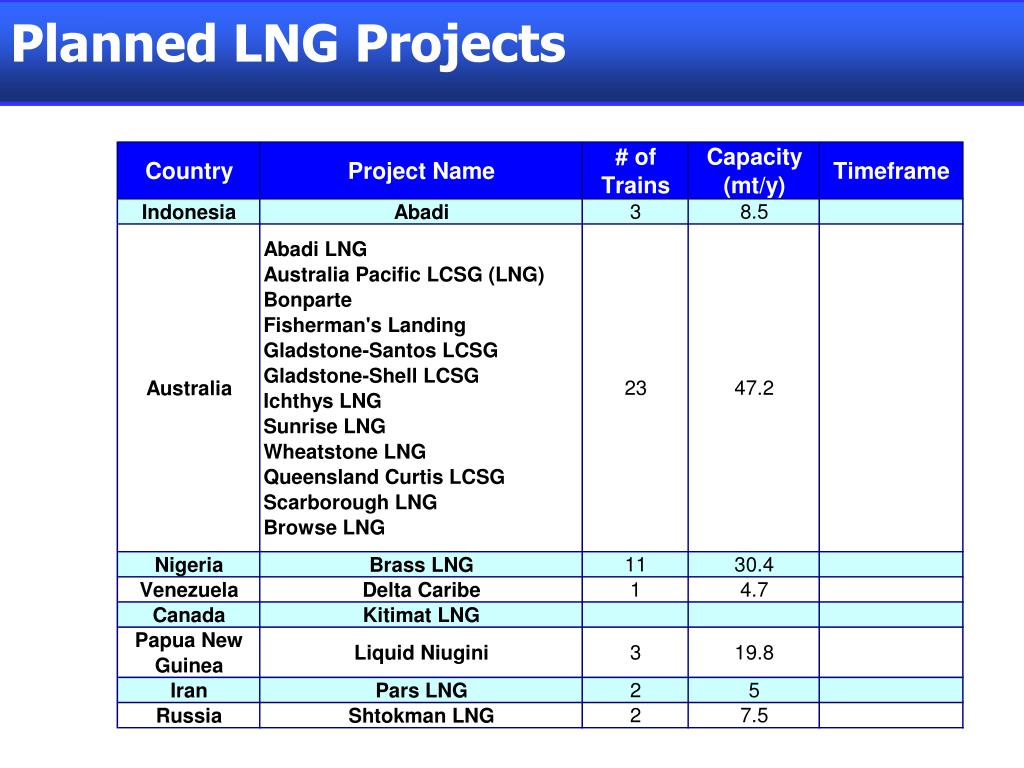Click the capacity value "47.2"

click(x=754, y=389)
